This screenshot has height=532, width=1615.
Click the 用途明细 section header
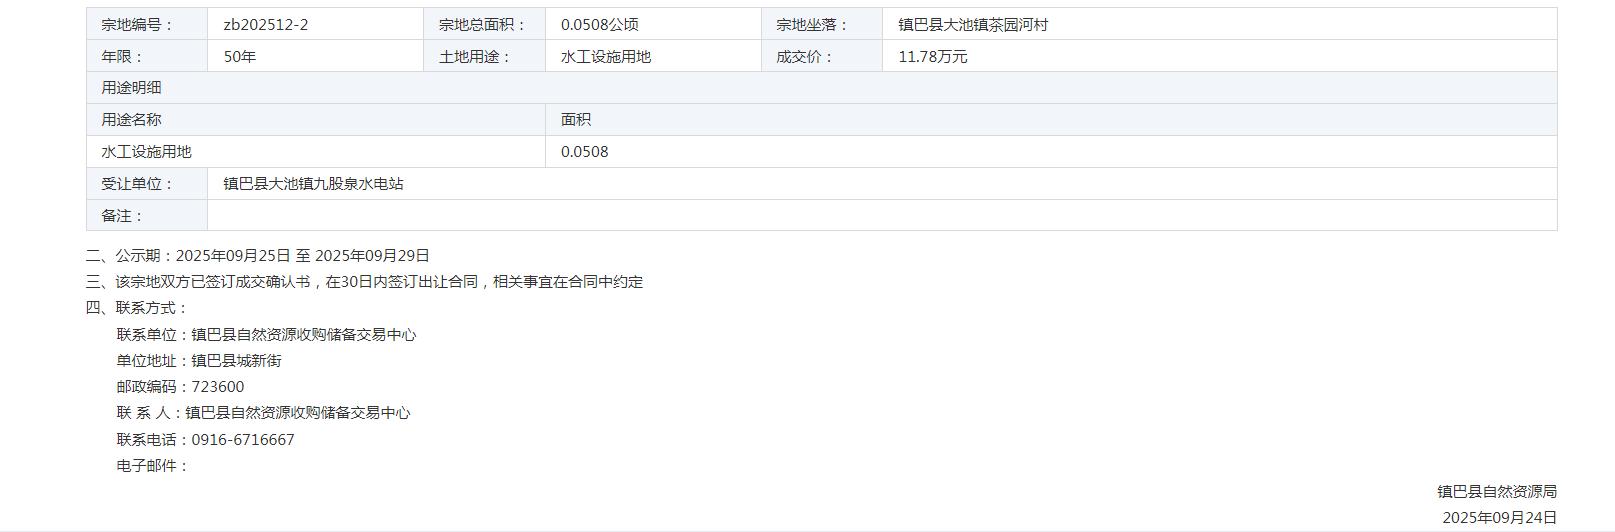pos(131,88)
